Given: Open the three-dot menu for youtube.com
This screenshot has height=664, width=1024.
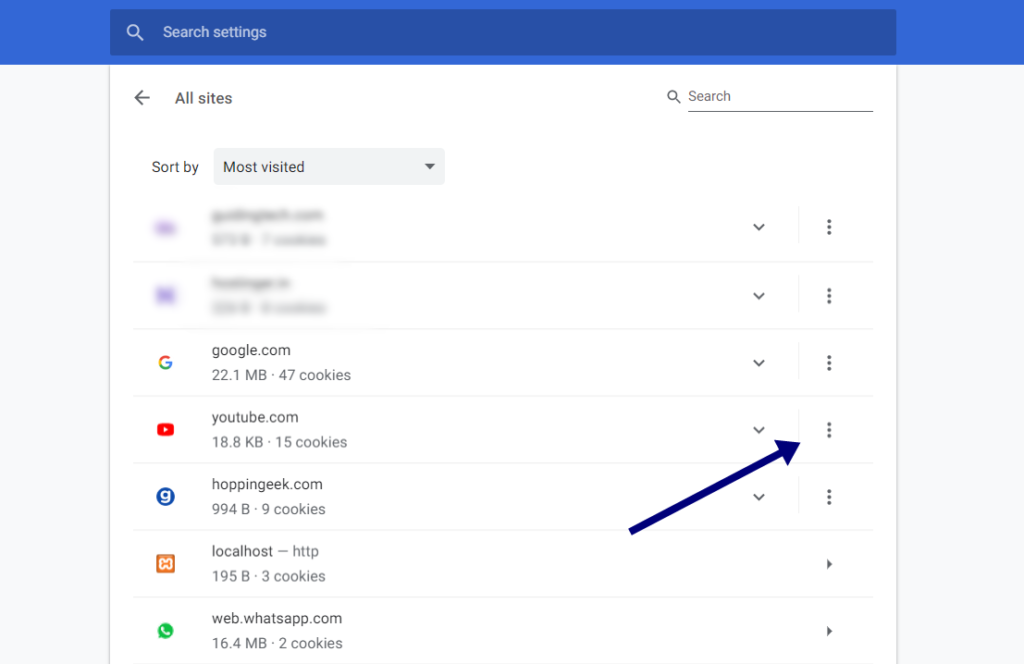Looking at the screenshot, I should pyautogui.click(x=829, y=429).
